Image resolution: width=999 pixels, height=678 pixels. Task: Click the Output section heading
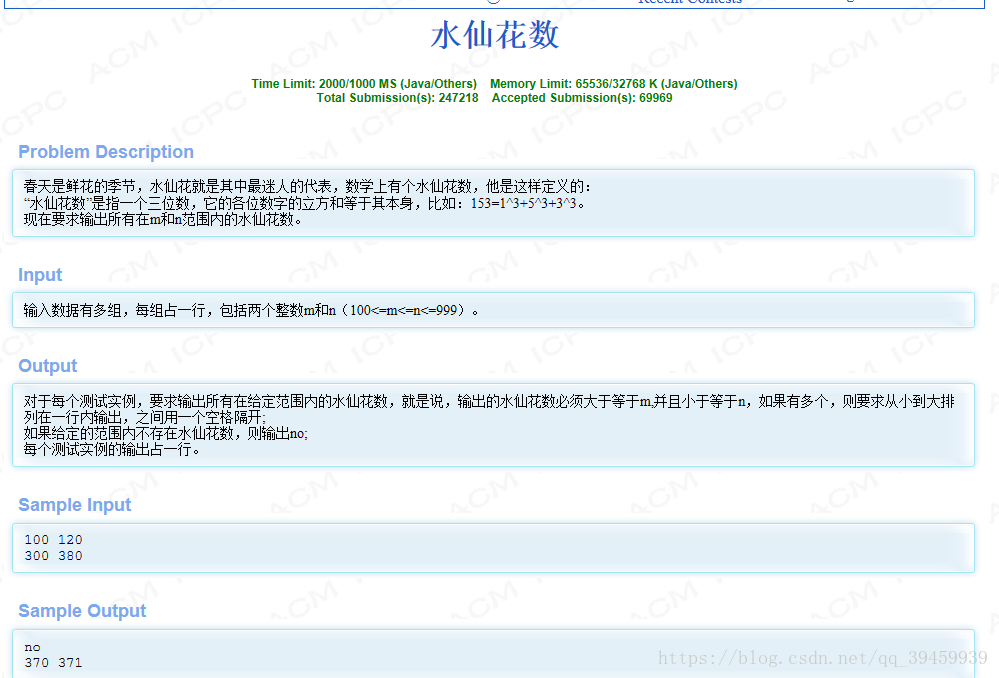tap(48, 366)
